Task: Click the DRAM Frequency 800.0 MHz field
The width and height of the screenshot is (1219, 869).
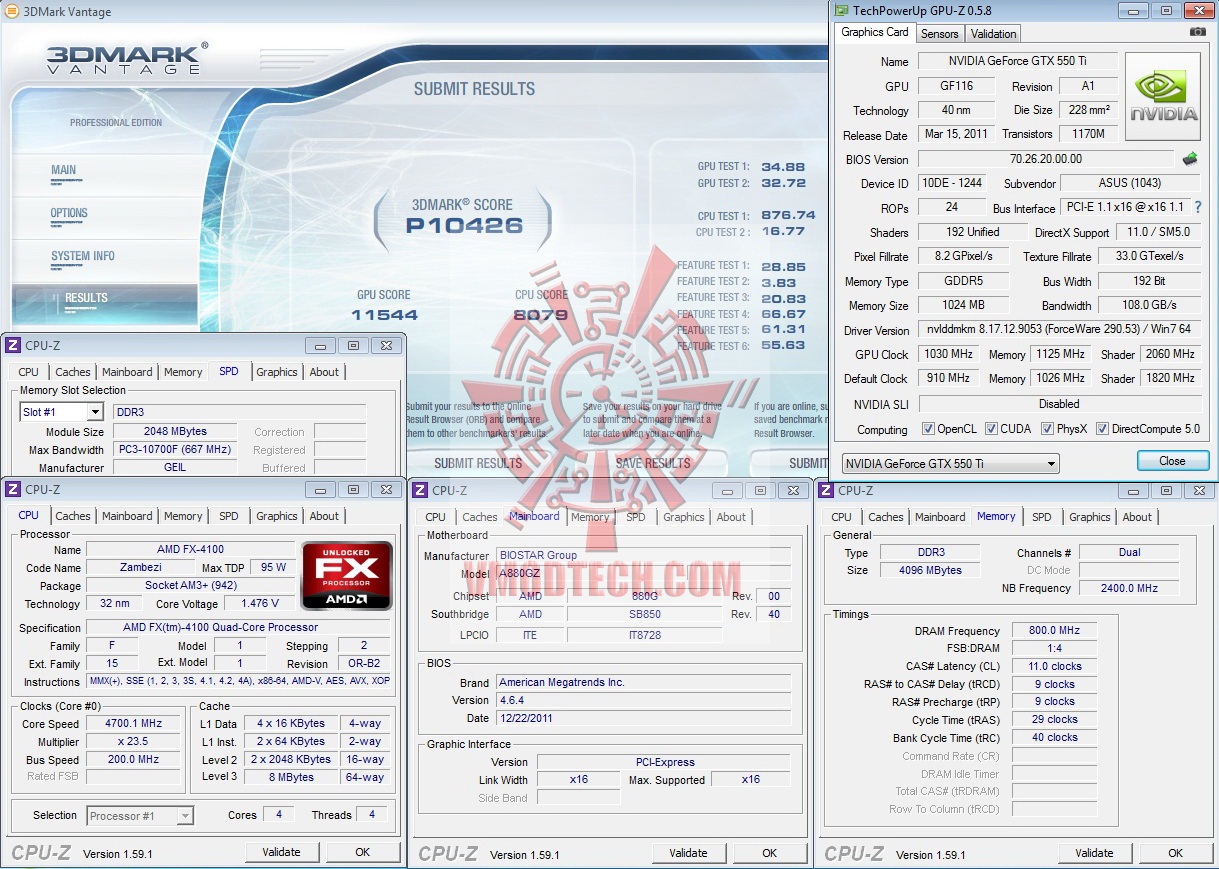Action: (1054, 631)
